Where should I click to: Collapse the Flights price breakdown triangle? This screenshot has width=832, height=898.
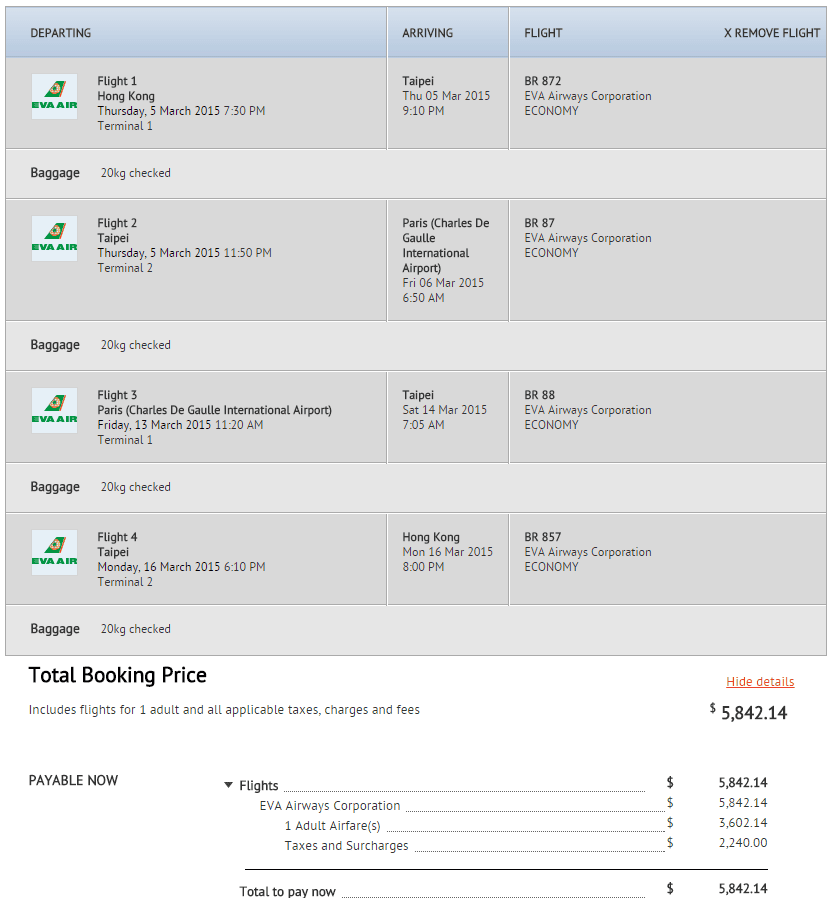(229, 785)
